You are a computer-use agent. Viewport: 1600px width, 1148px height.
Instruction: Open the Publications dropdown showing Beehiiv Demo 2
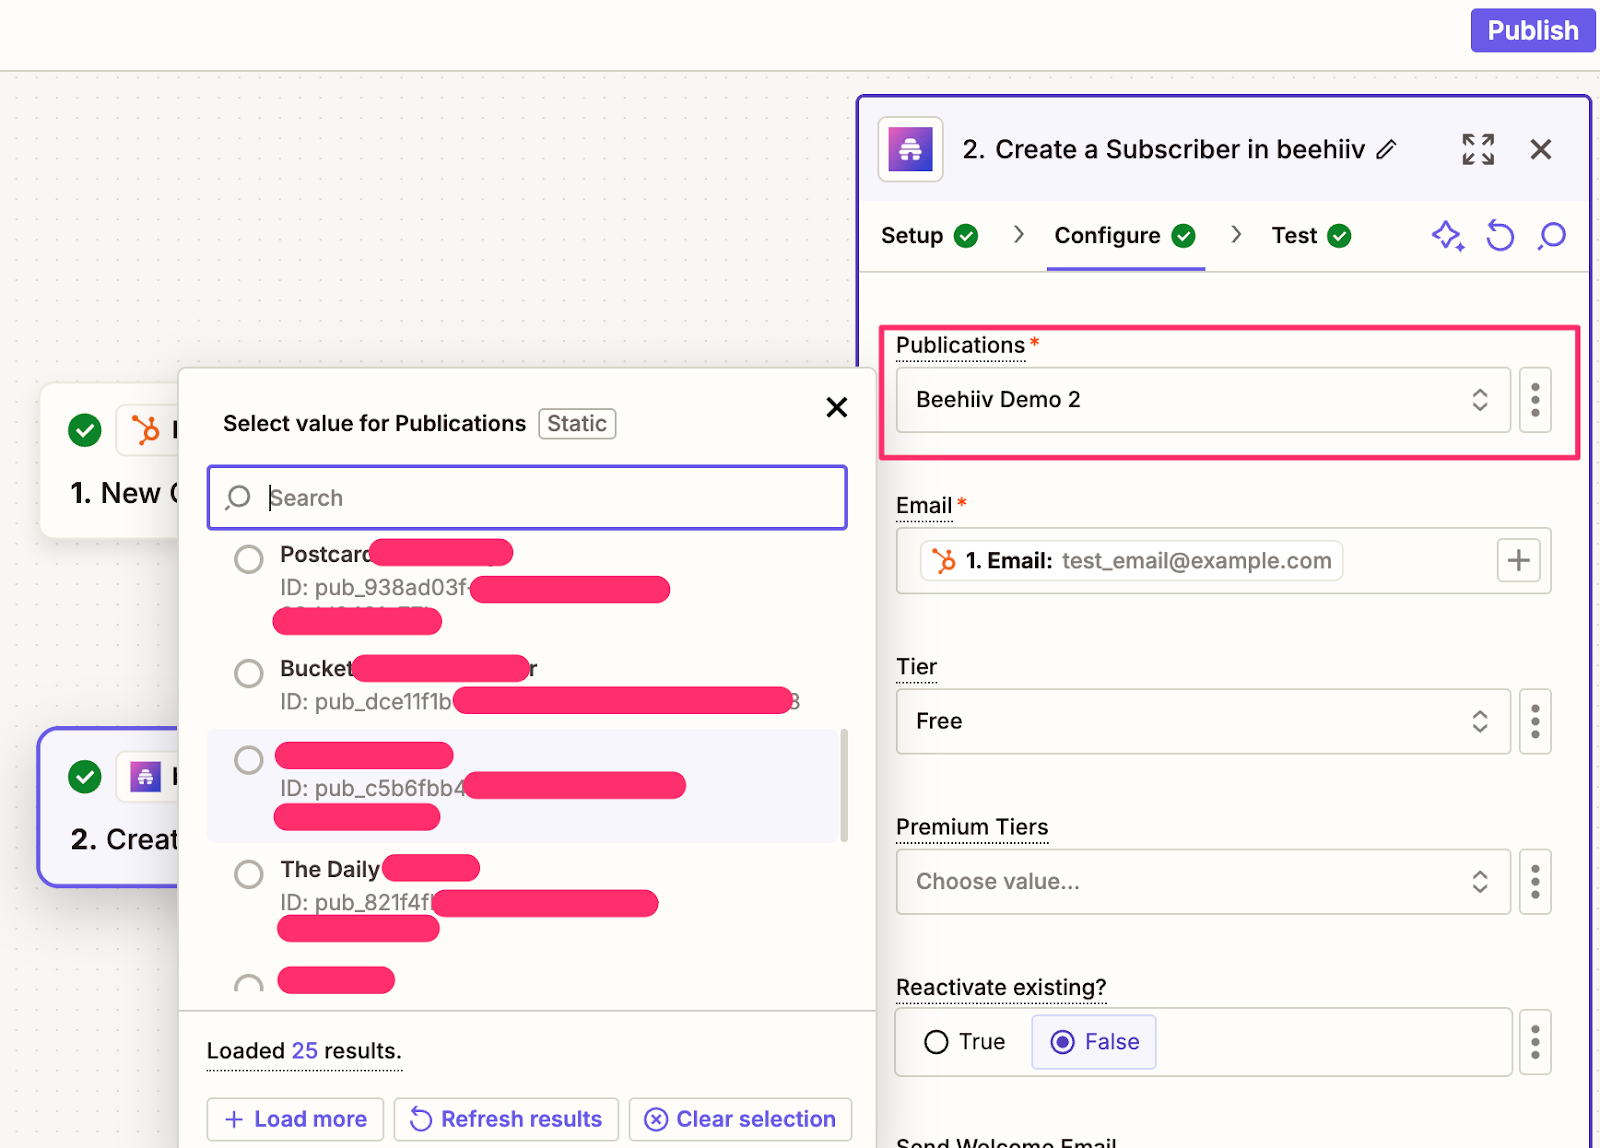(x=1202, y=400)
